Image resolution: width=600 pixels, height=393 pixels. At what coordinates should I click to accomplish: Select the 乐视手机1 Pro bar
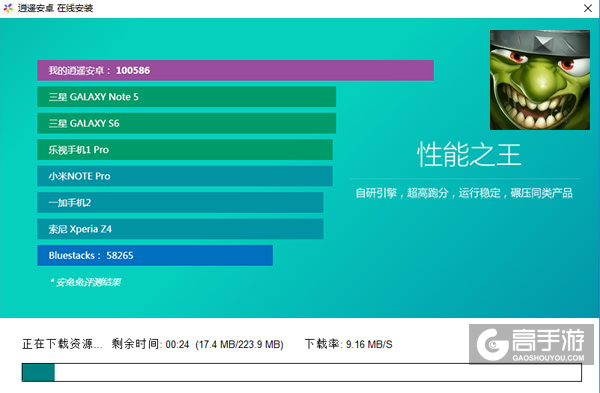click(185, 150)
